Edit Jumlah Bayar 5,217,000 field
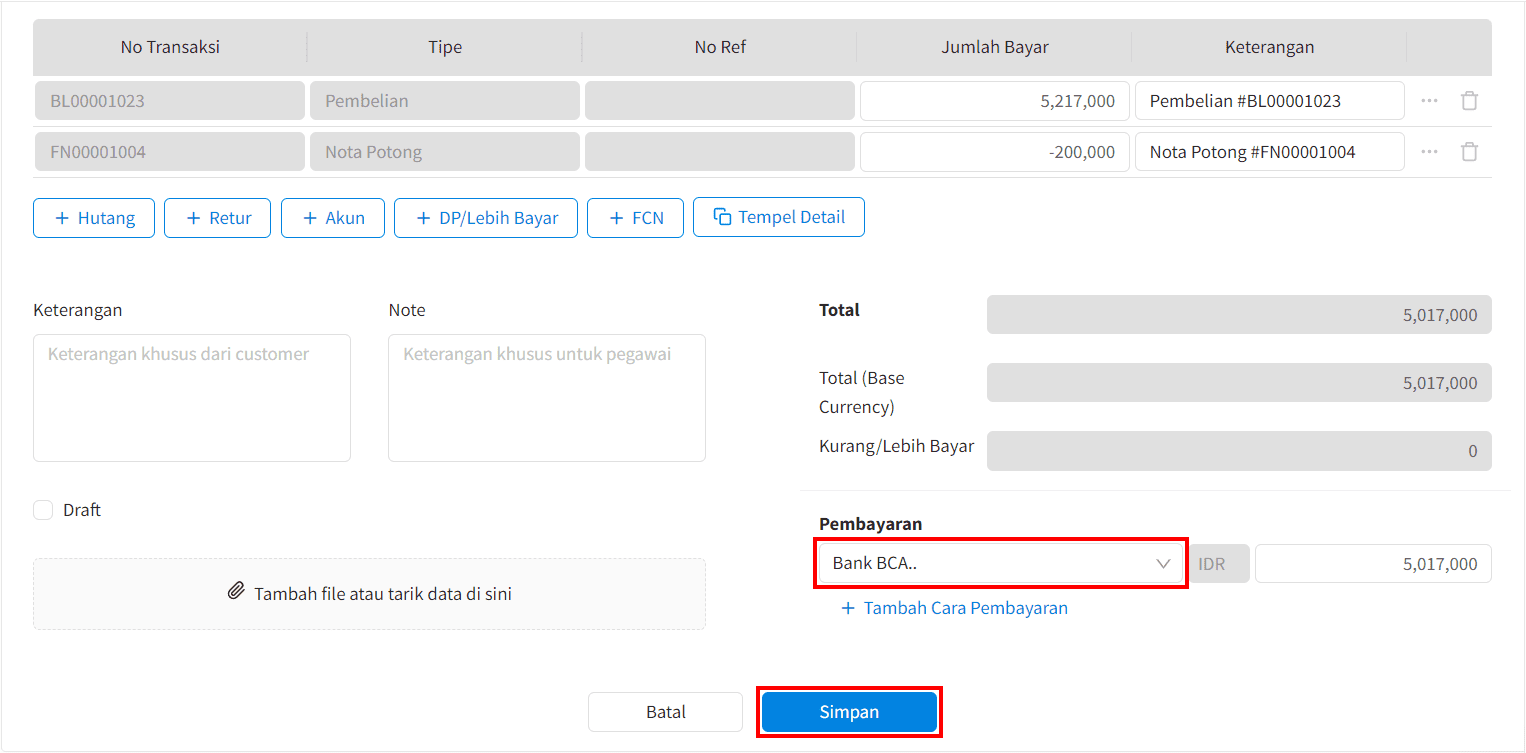Viewport: 1526px width, 753px height. (x=995, y=101)
